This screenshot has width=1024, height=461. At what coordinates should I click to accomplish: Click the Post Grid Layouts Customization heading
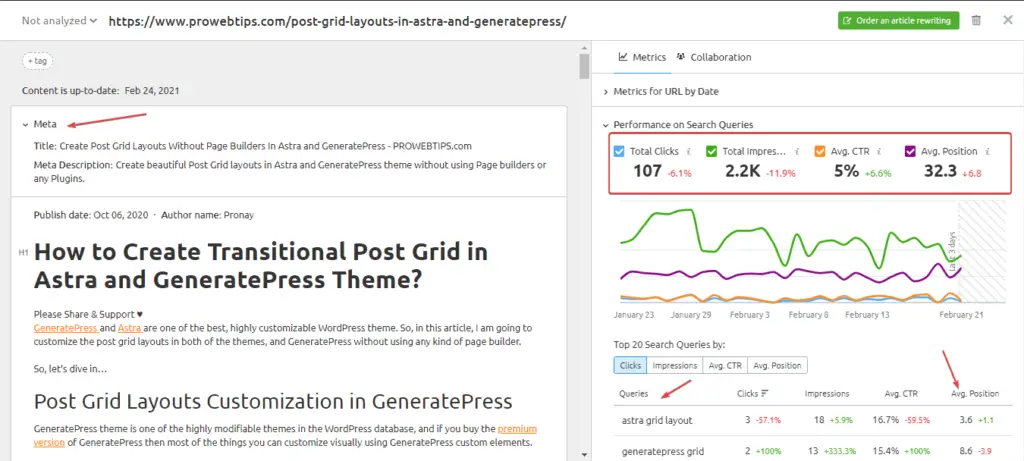coord(273,400)
